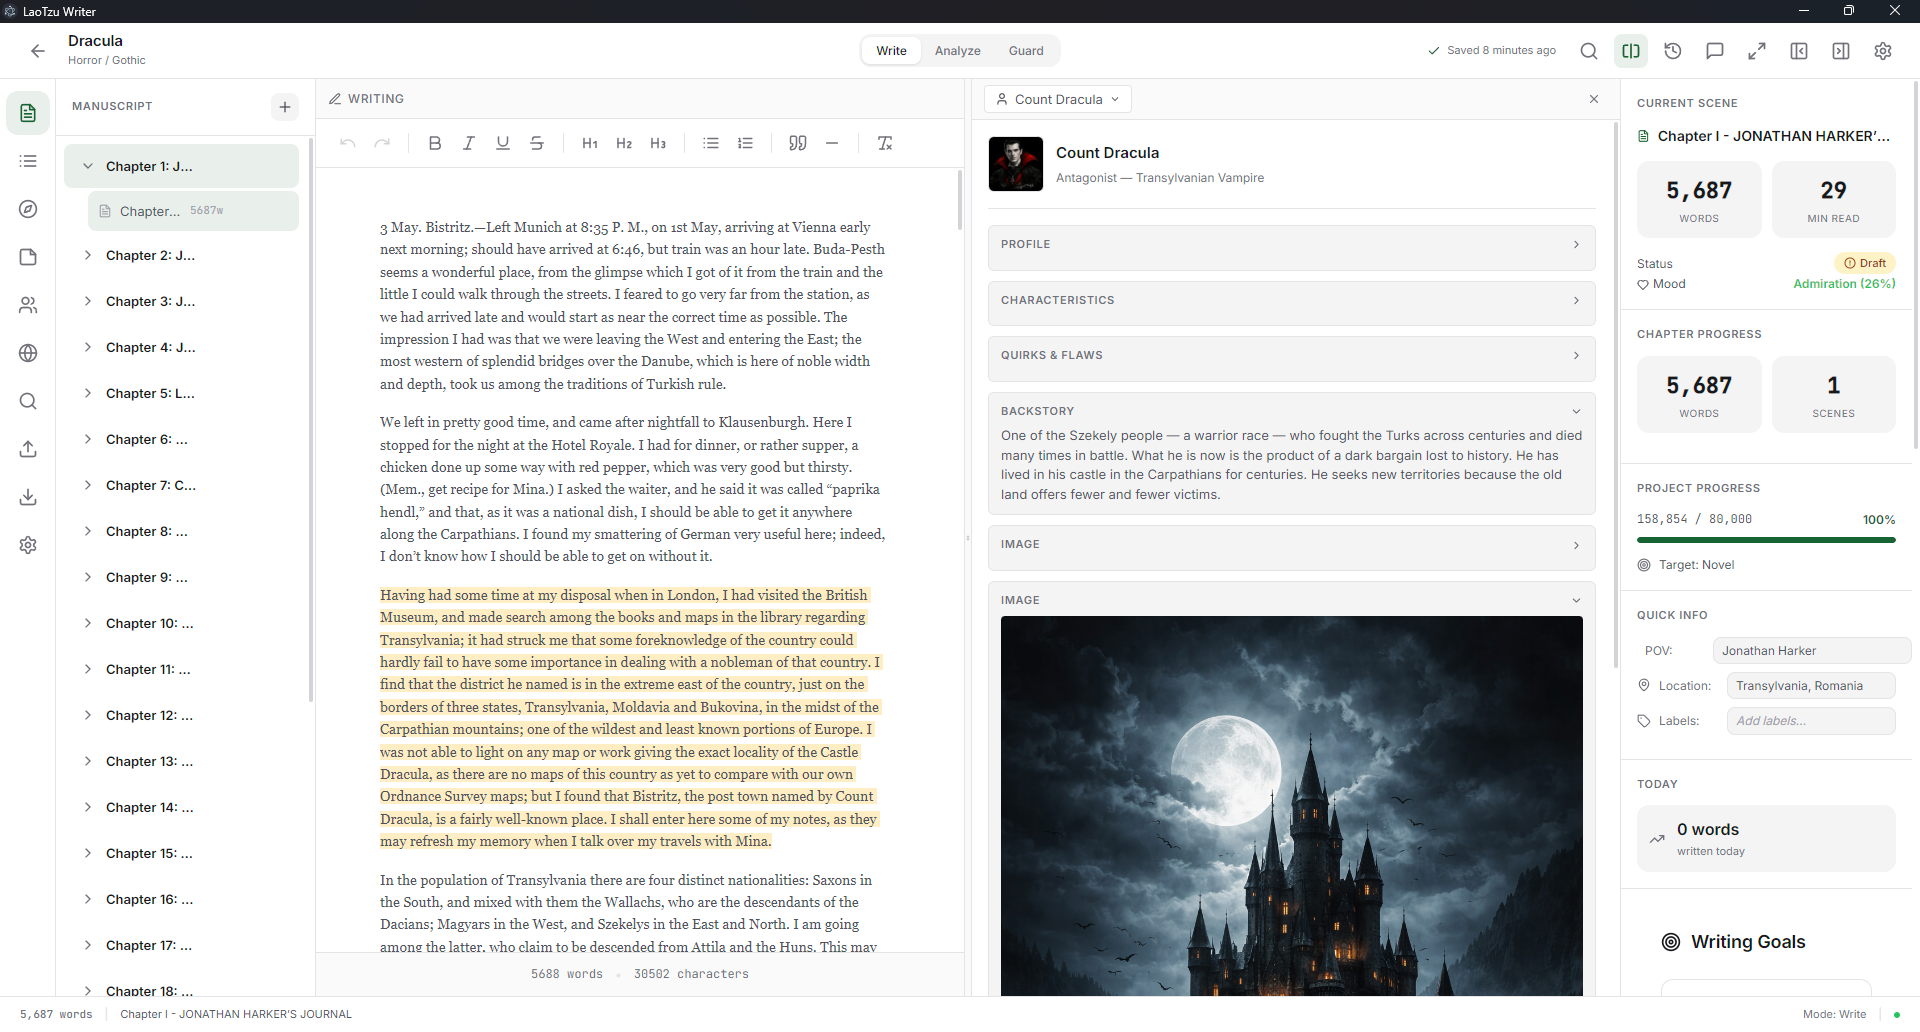This screenshot has width=1920, height=1032.
Task: Open the comments panel icon
Action: (1715, 51)
